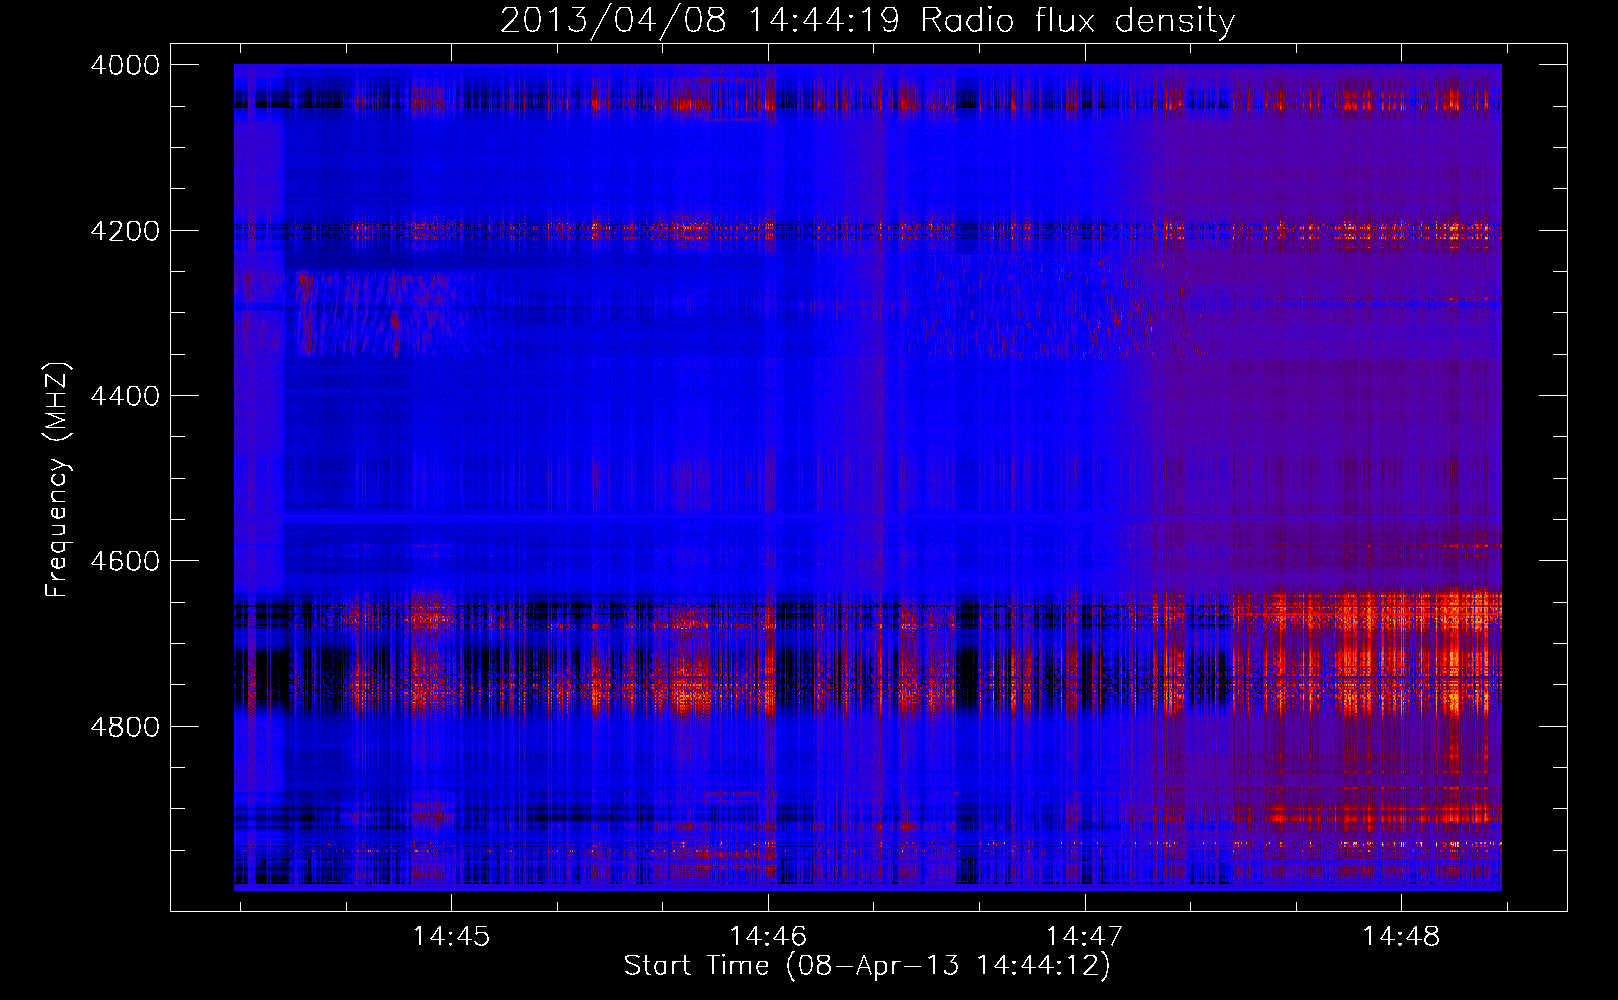Click the 14:45 time tick label

click(452, 937)
